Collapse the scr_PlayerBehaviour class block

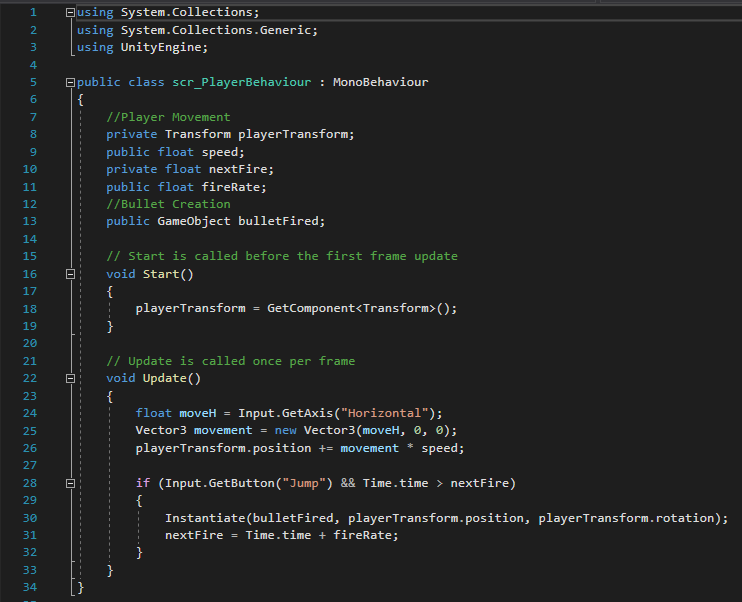(69, 82)
